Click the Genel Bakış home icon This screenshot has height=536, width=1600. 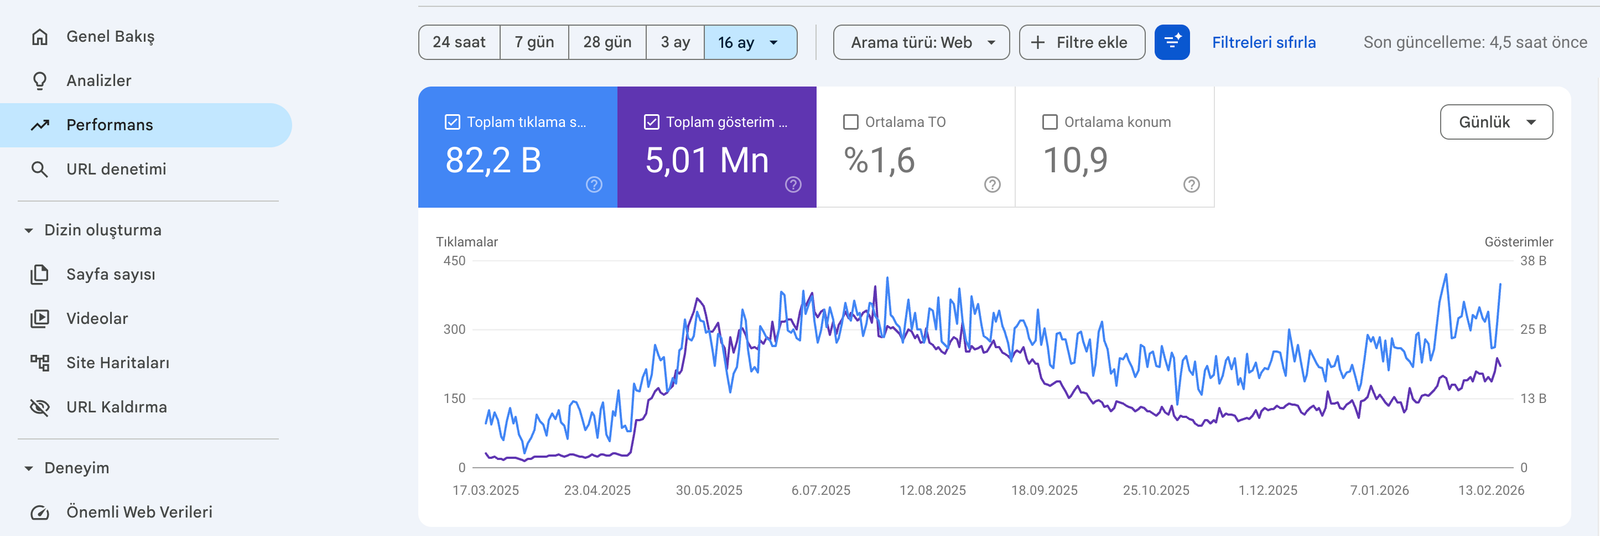40,37
